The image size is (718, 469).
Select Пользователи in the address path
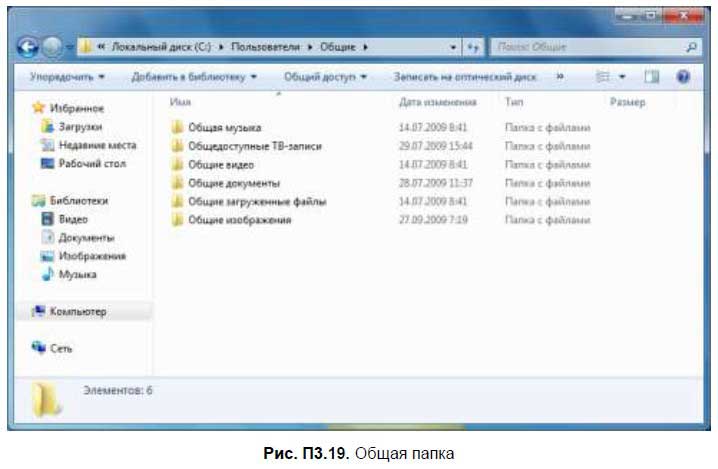pos(266,47)
